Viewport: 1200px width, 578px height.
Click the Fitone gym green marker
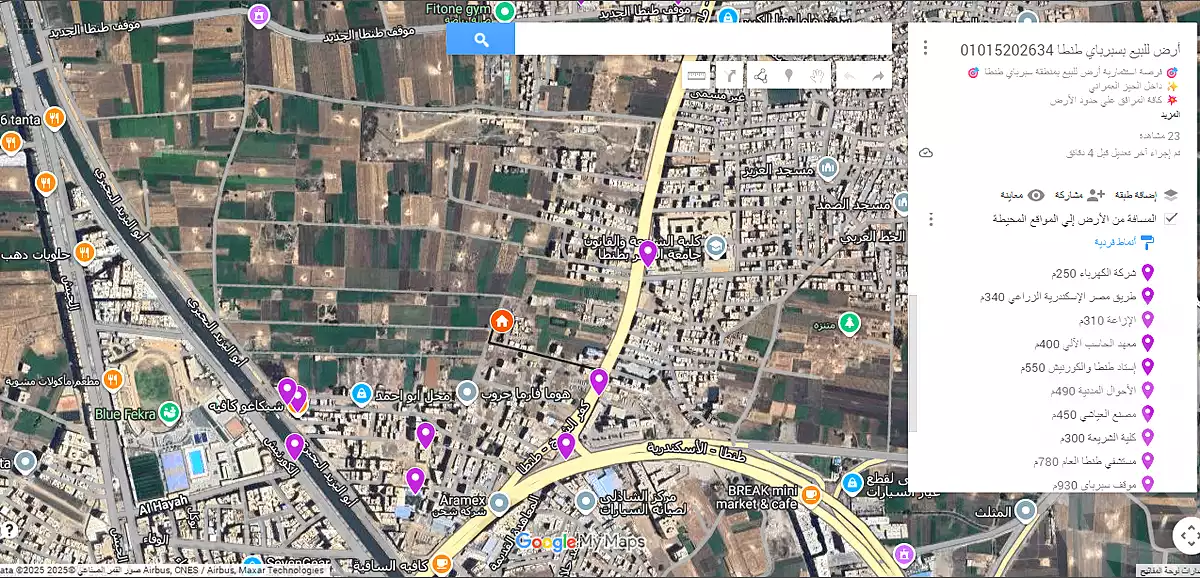coord(505,11)
